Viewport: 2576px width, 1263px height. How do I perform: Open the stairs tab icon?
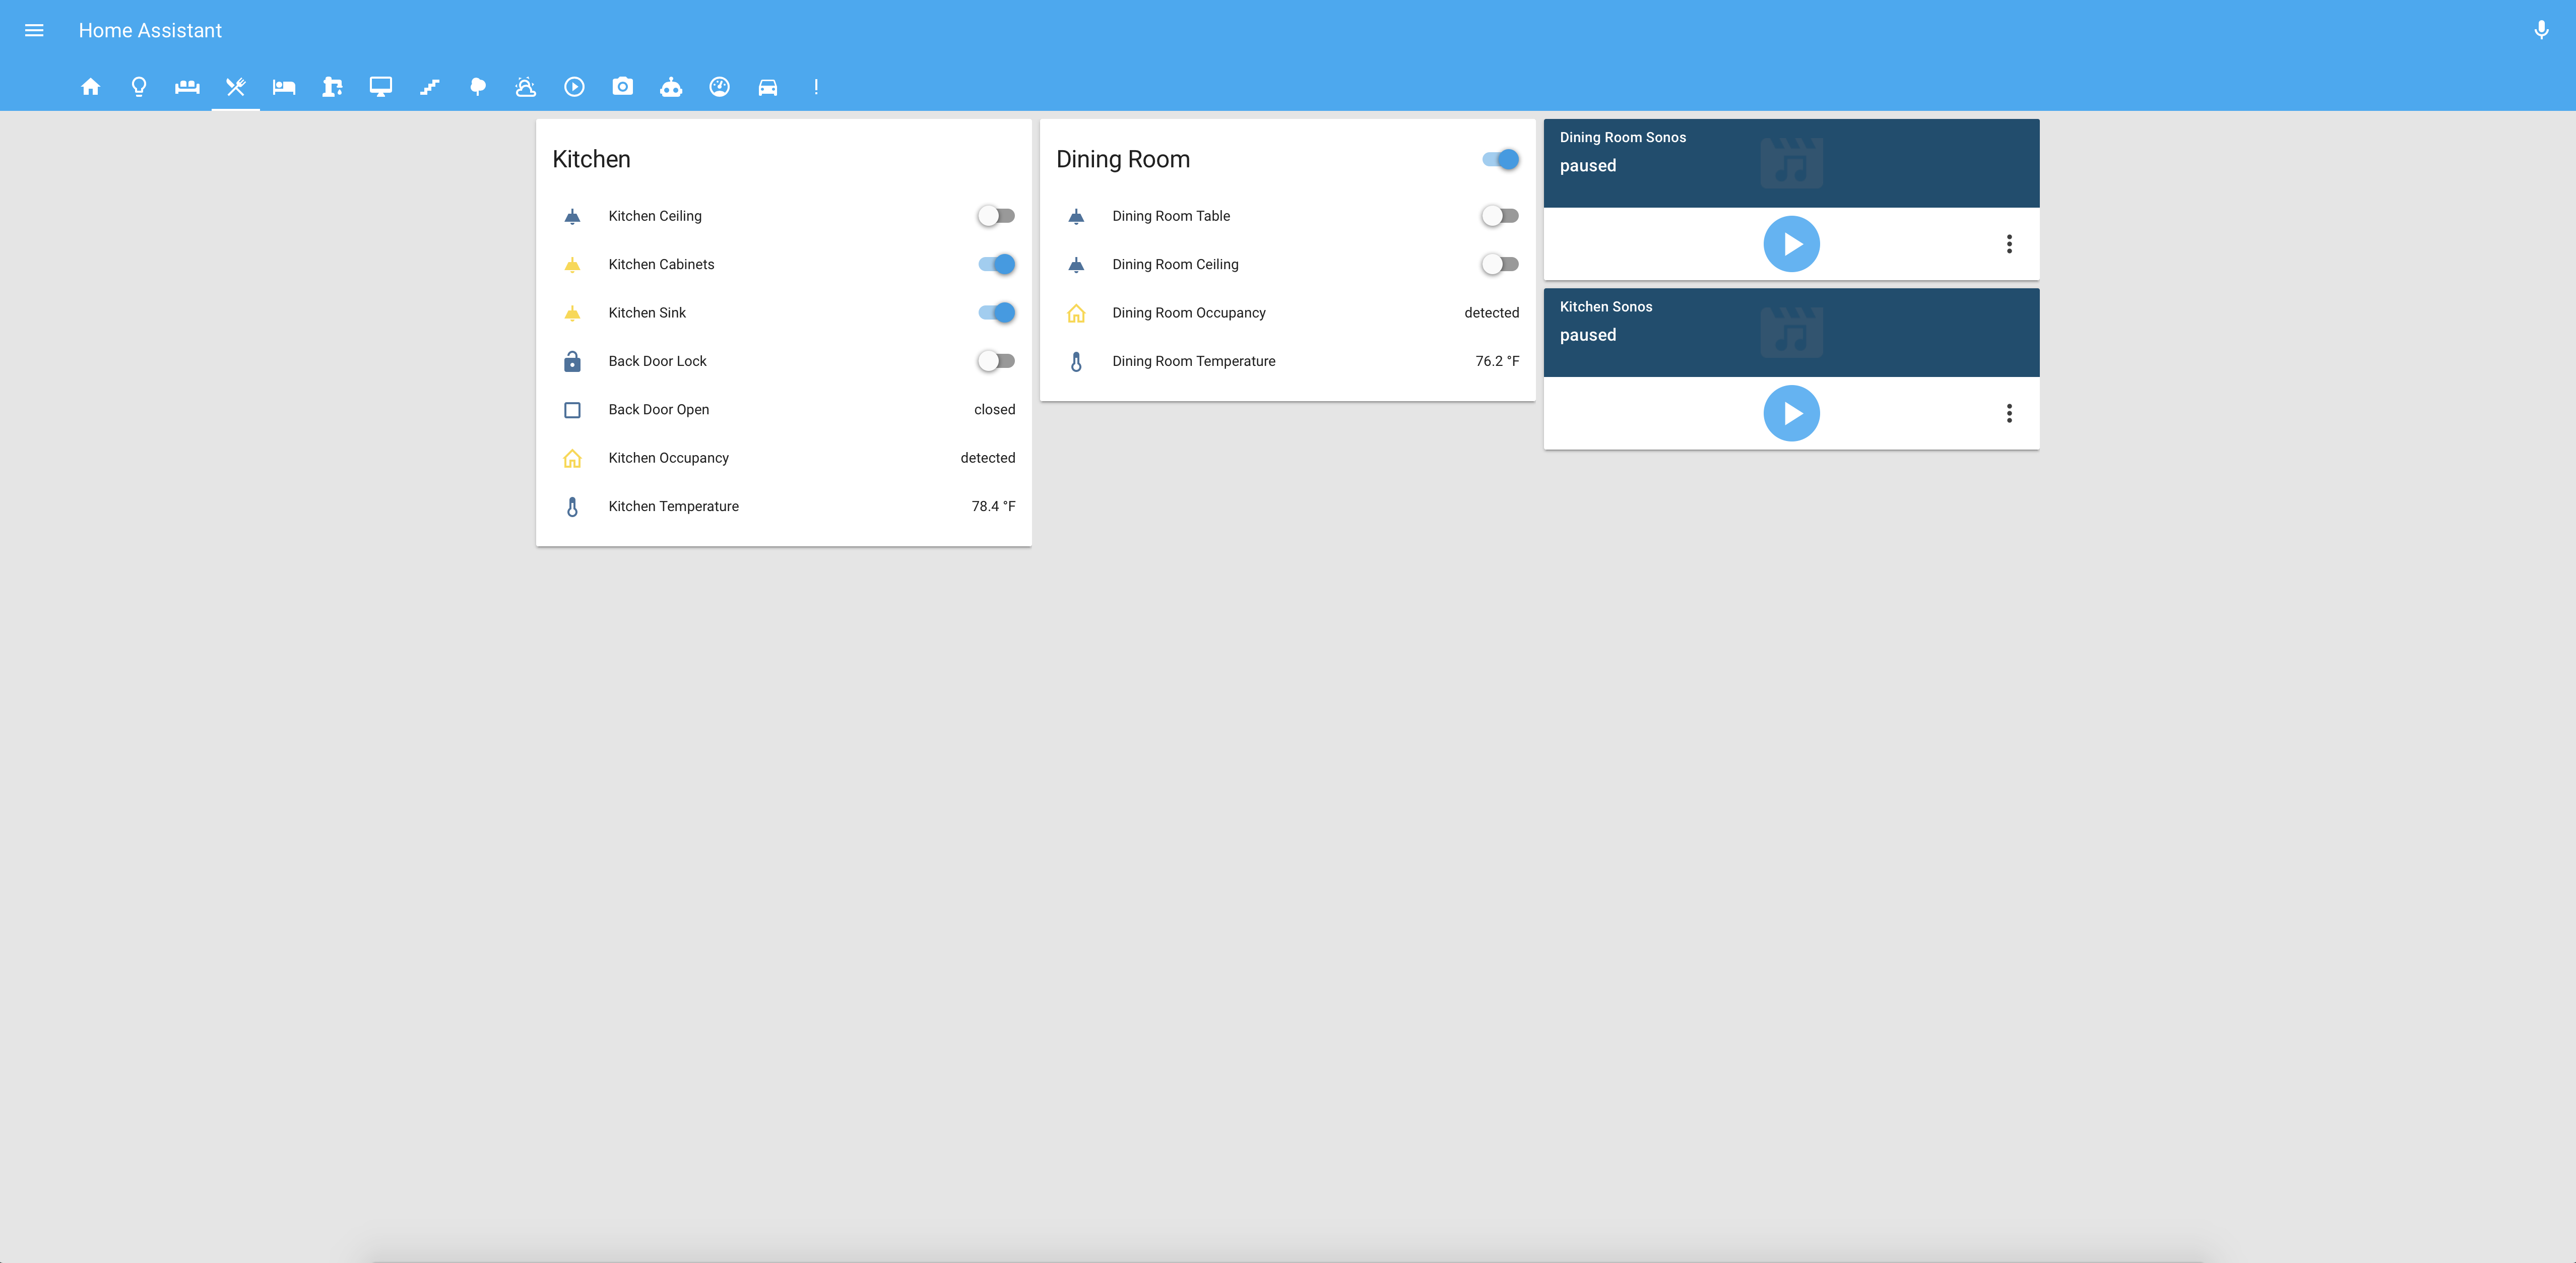[x=429, y=87]
